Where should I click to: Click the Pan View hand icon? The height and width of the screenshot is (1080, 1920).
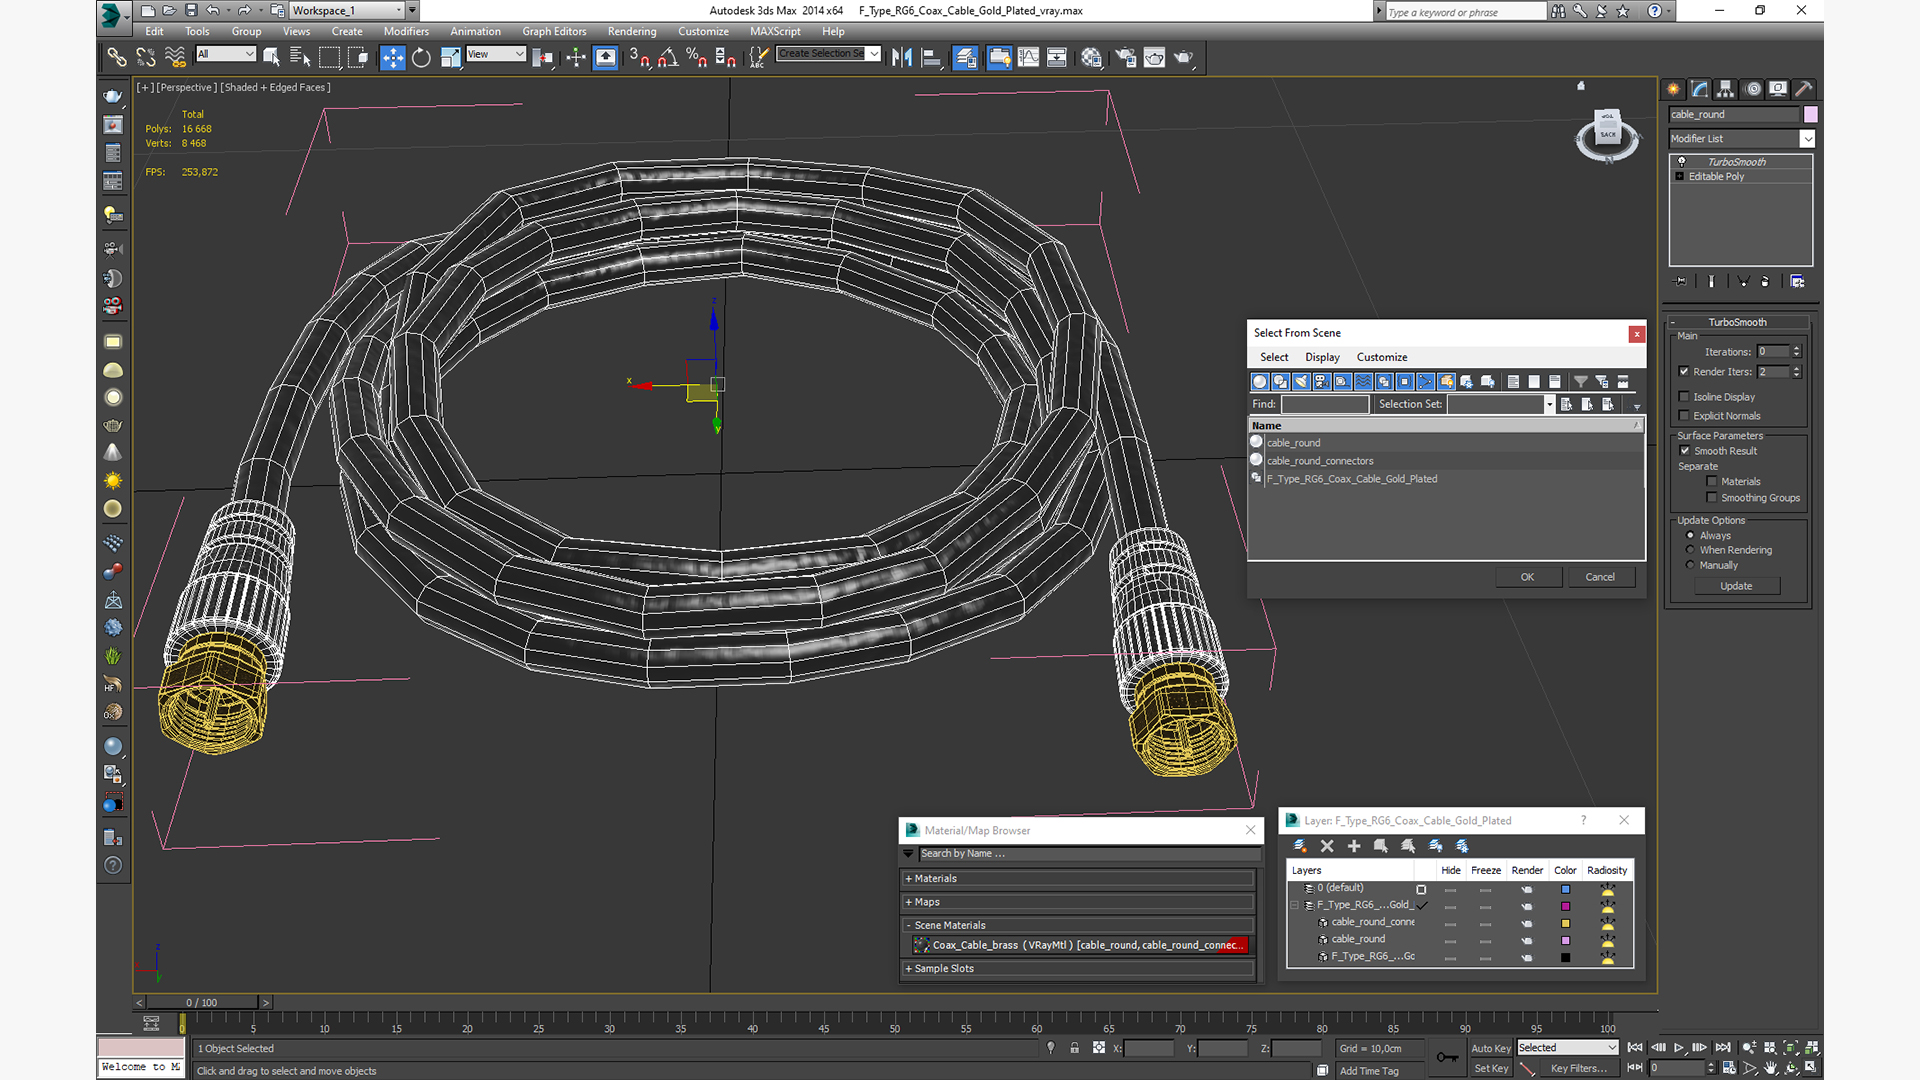[1771, 1068]
